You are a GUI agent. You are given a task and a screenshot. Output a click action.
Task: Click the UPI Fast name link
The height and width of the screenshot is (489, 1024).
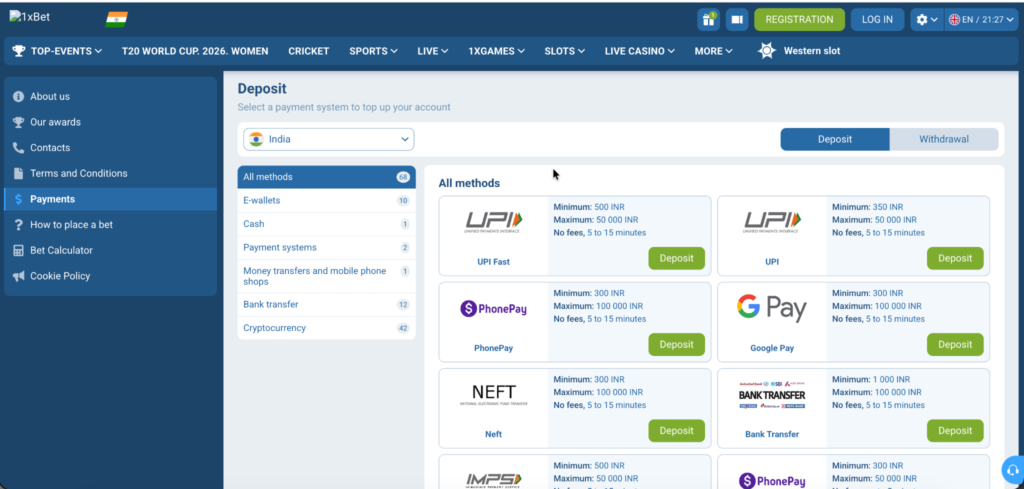(x=493, y=262)
